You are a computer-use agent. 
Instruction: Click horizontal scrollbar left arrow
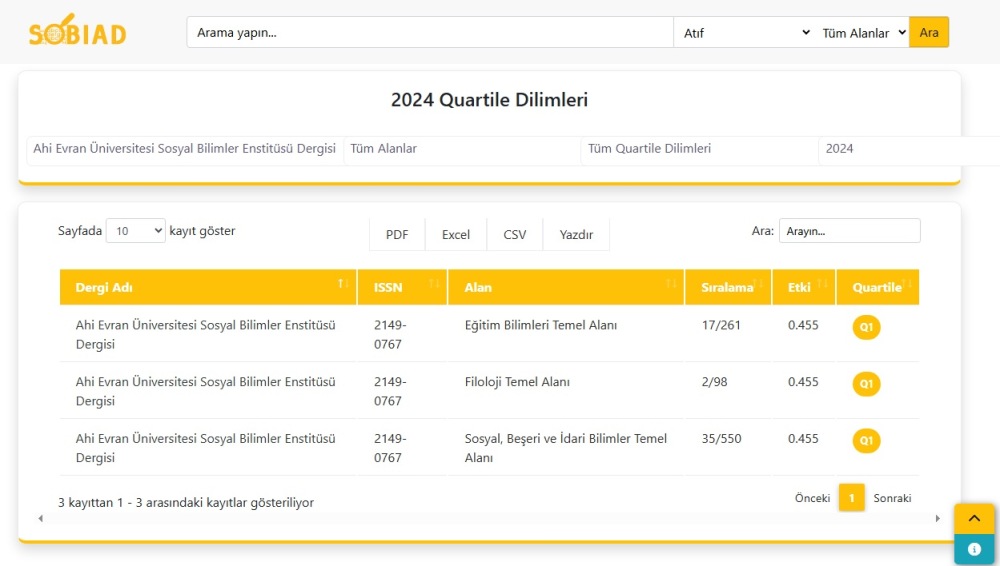(x=41, y=519)
